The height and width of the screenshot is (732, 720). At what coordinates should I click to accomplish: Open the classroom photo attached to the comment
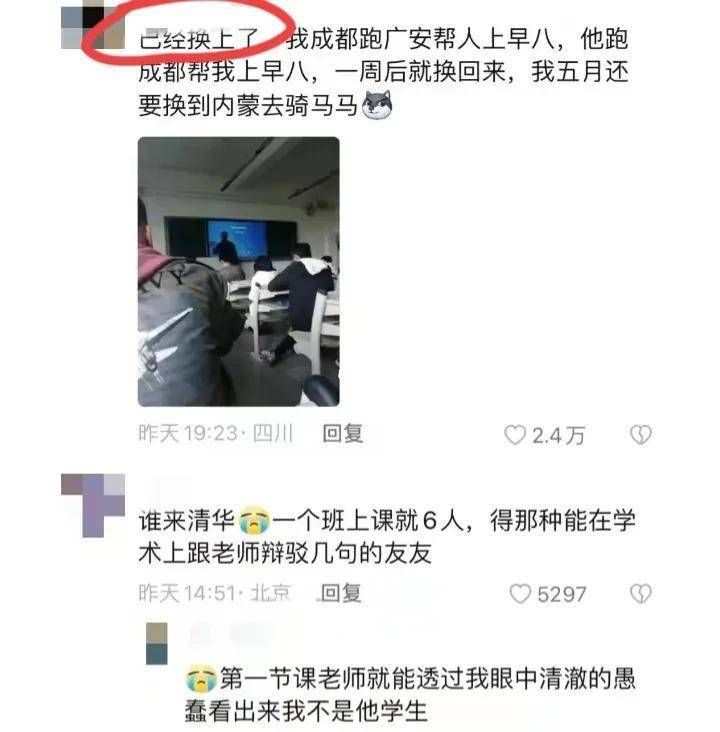(239, 272)
